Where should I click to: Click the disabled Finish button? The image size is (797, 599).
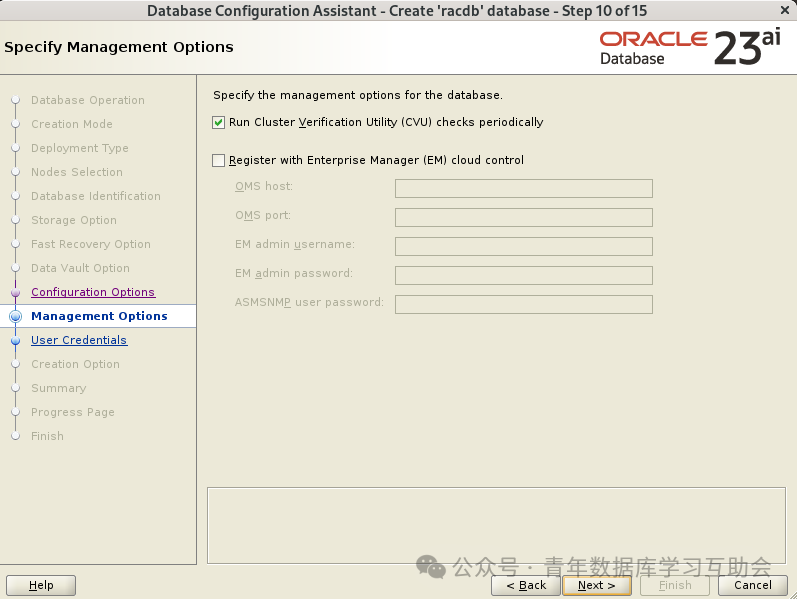click(x=675, y=585)
